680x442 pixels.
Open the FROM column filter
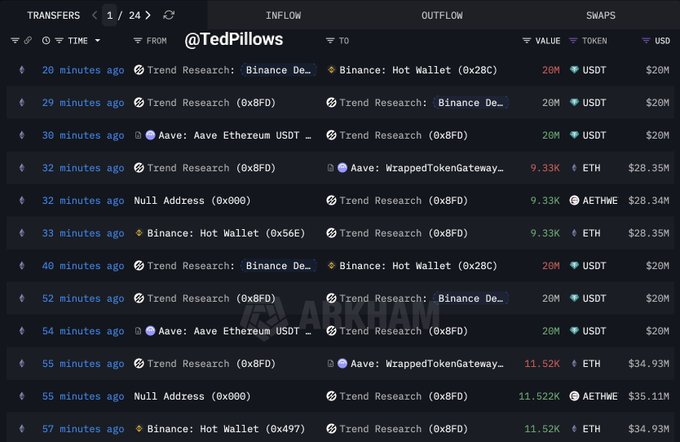(x=138, y=41)
